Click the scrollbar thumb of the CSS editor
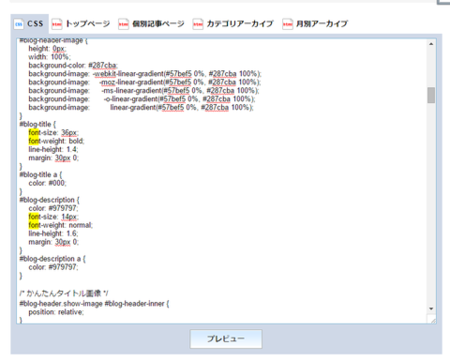 pos(431,95)
